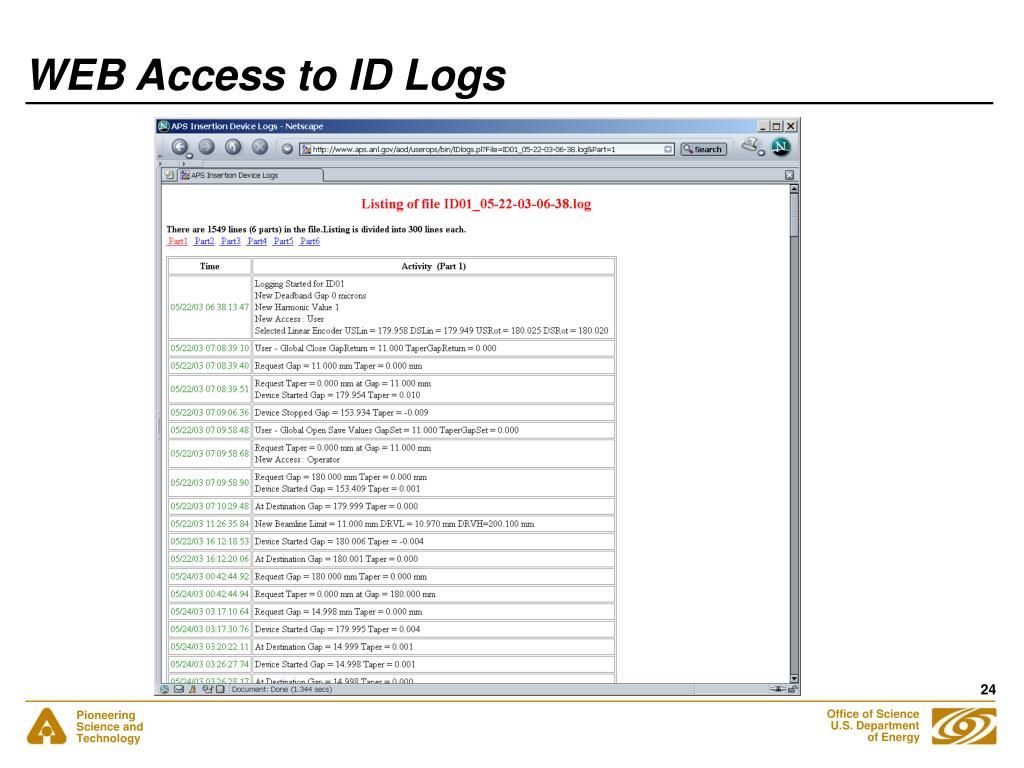Open Address Book icon in status bar
The image size is (1024, 768).
click(x=221, y=689)
